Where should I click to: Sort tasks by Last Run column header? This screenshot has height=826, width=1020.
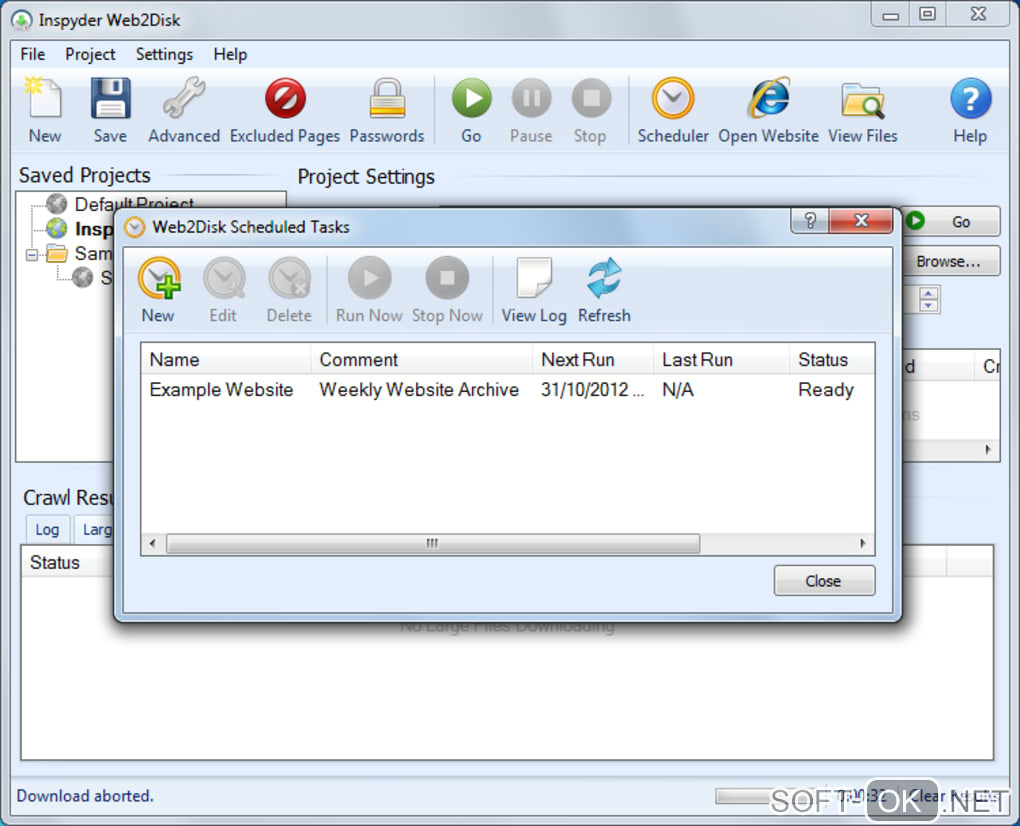pos(721,360)
